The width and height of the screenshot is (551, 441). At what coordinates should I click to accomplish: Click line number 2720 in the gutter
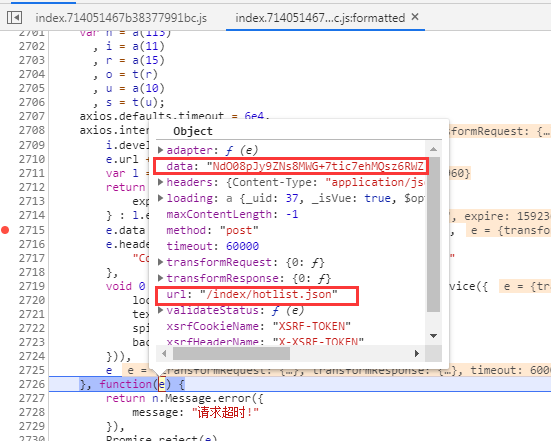click(x=32, y=300)
